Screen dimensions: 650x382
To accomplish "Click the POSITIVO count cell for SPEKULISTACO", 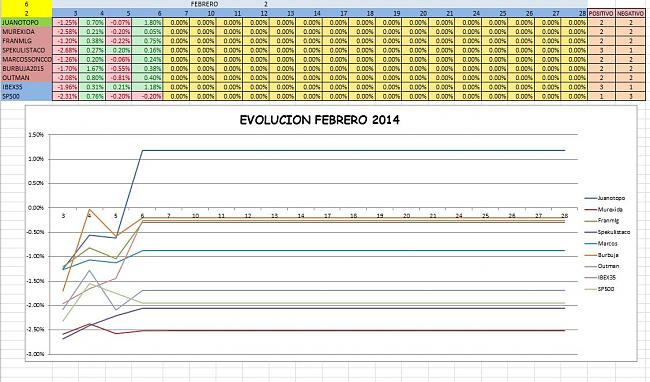I will (x=601, y=50).
